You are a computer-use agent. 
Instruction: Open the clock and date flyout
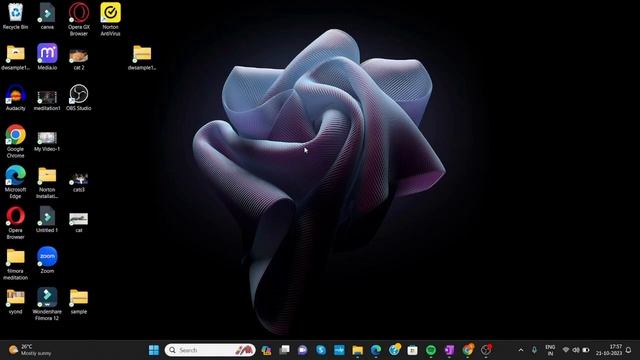609,350
